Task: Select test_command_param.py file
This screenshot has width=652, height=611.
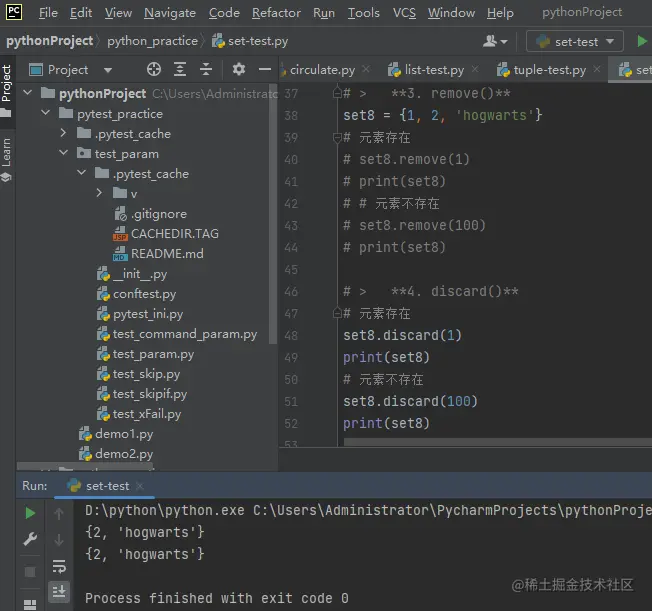Action: 177,334
